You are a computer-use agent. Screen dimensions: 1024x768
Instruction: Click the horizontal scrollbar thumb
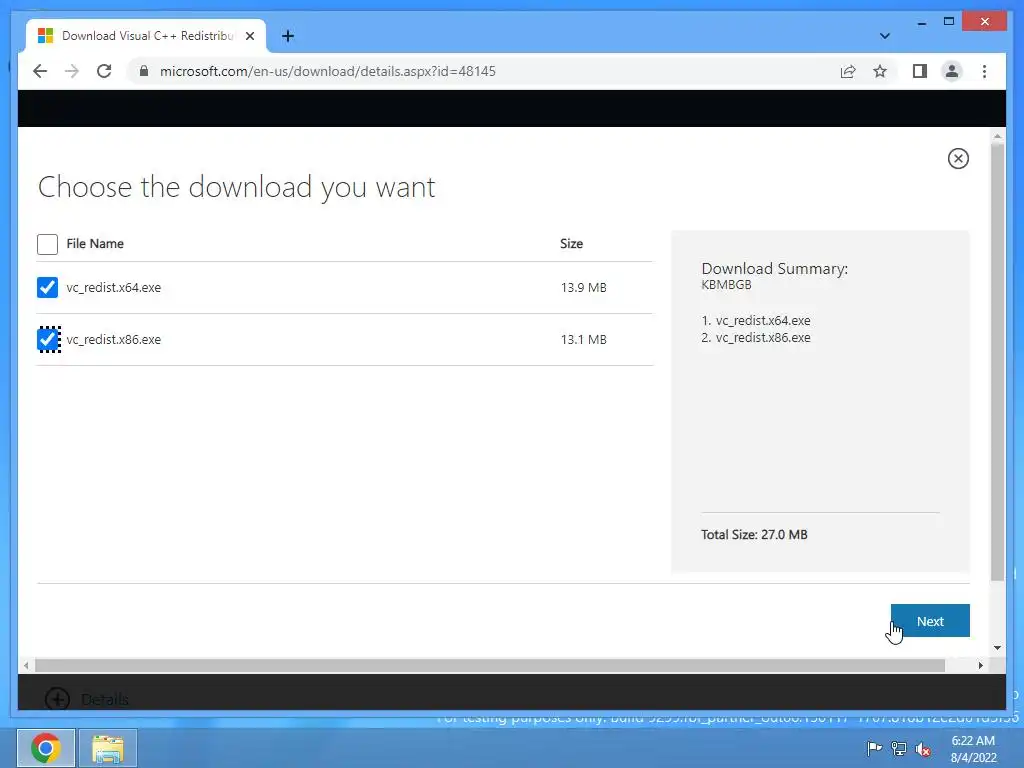point(490,665)
